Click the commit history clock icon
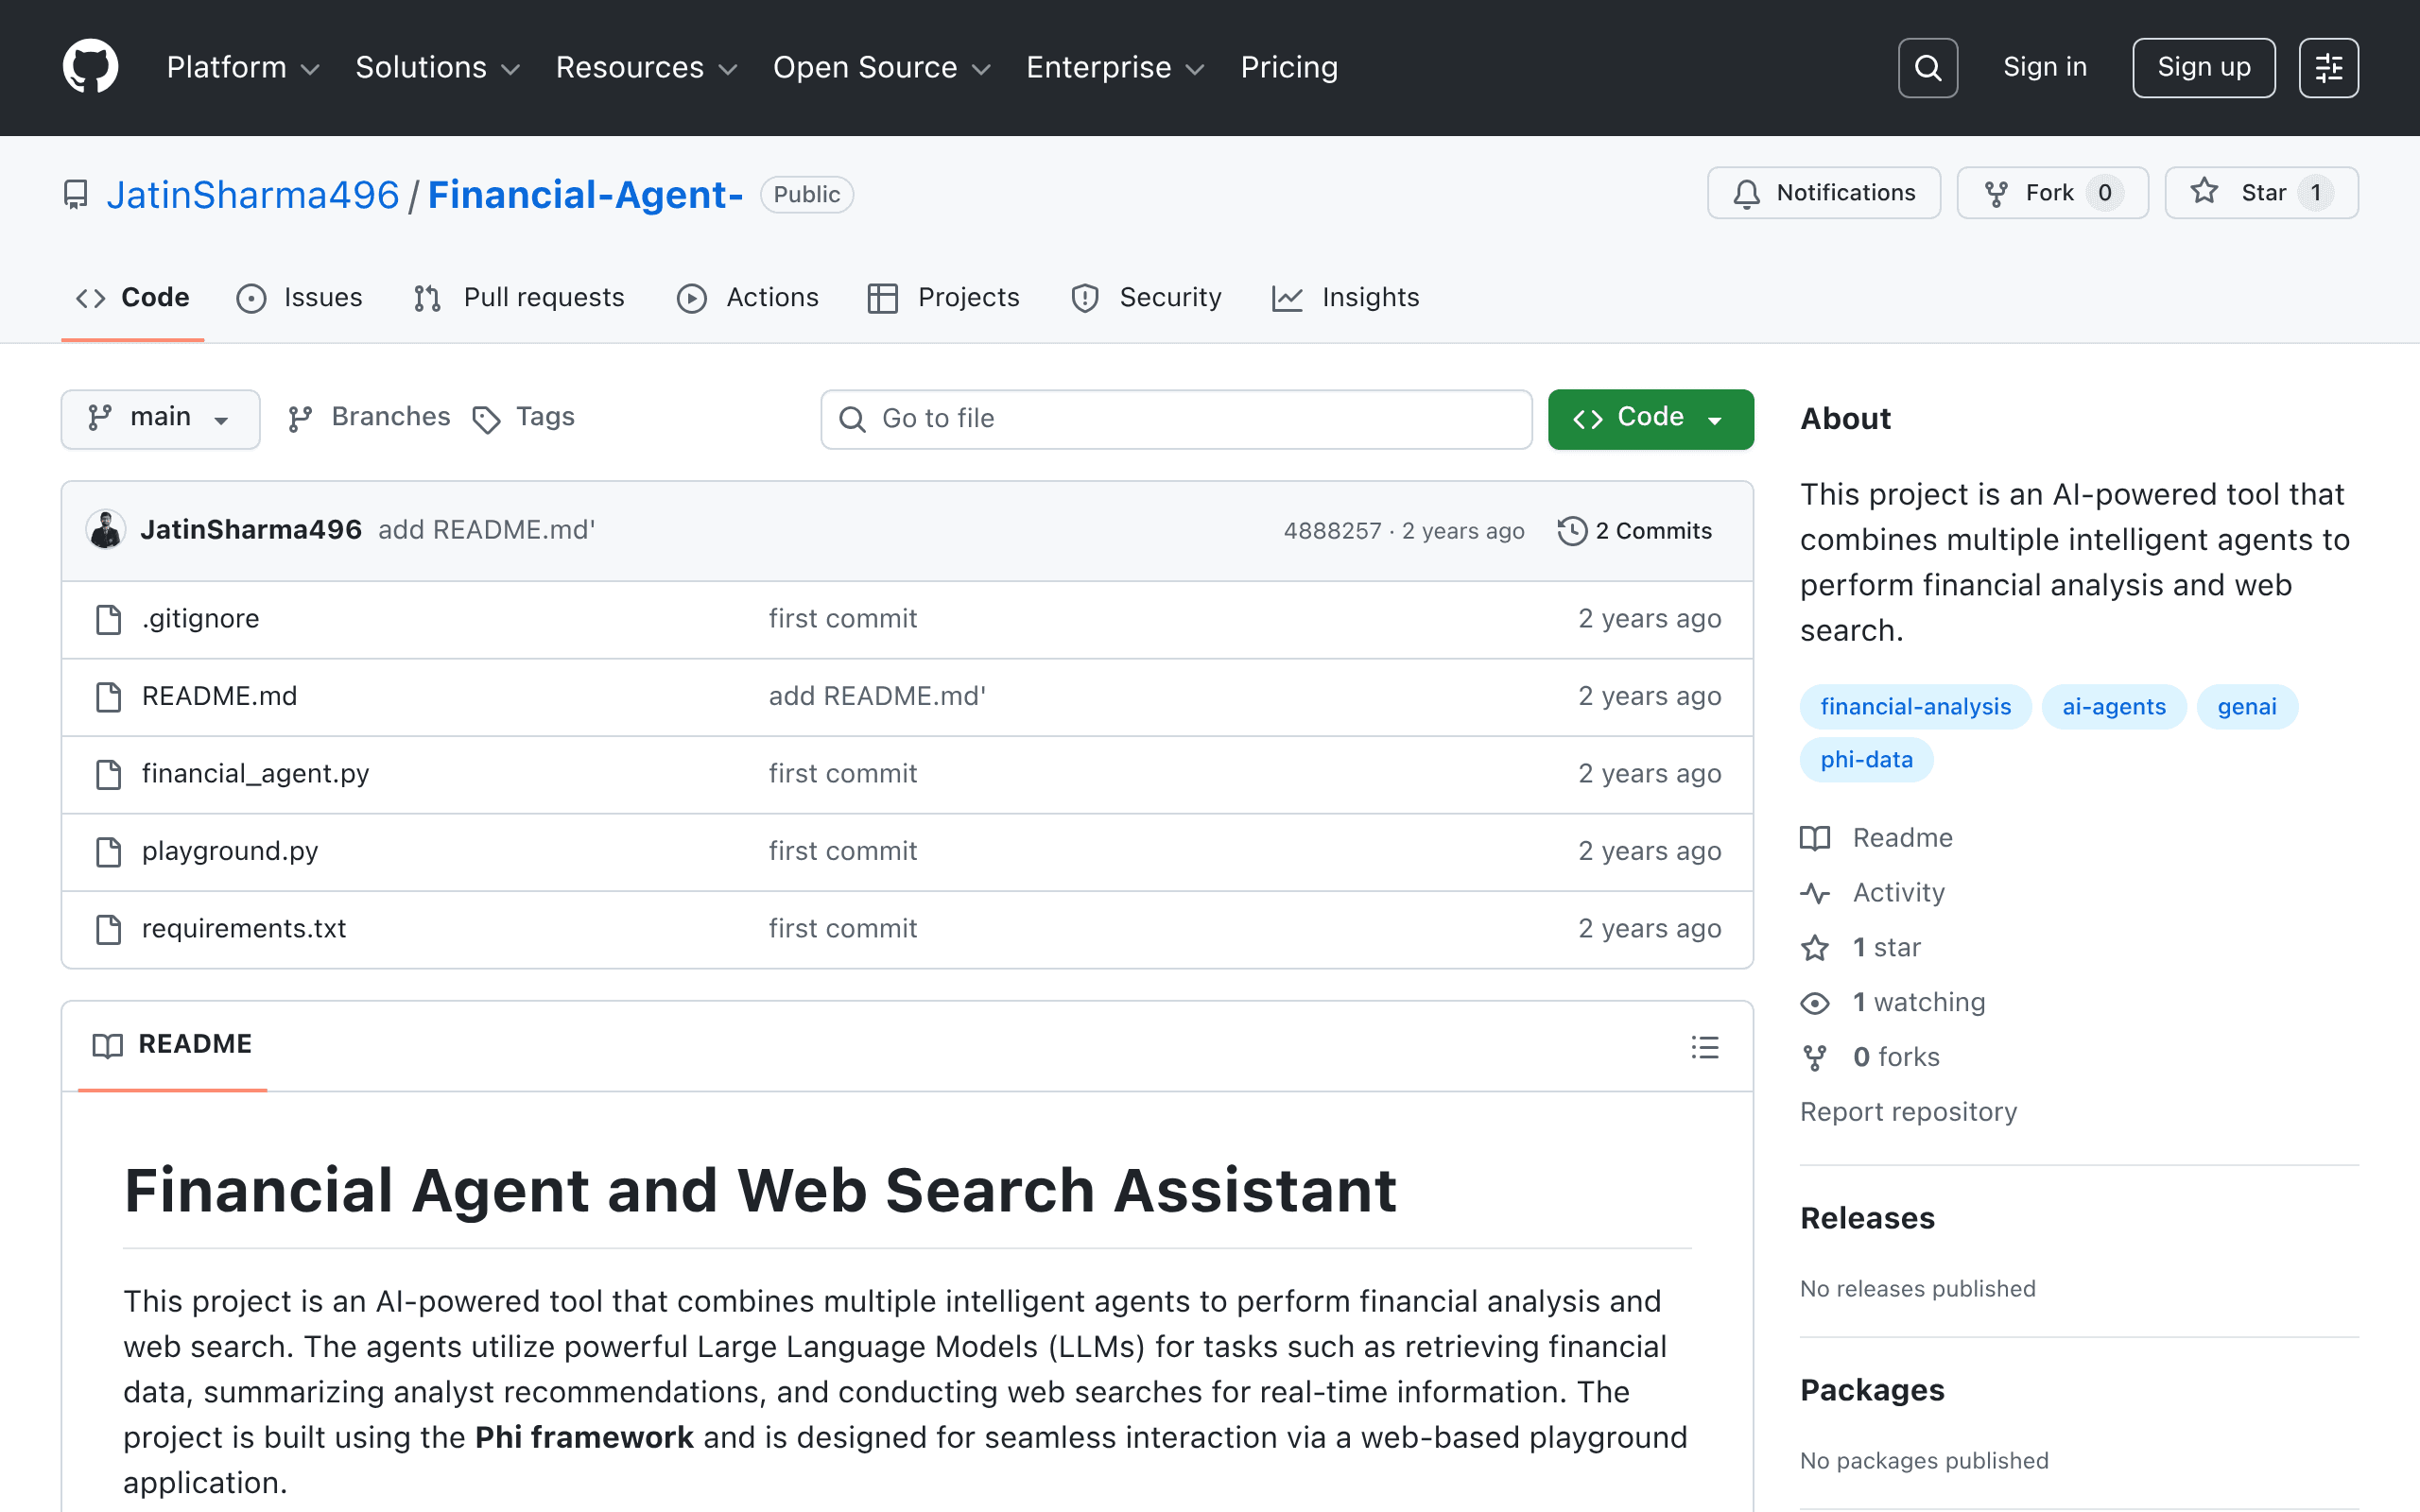 pyautogui.click(x=1572, y=531)
